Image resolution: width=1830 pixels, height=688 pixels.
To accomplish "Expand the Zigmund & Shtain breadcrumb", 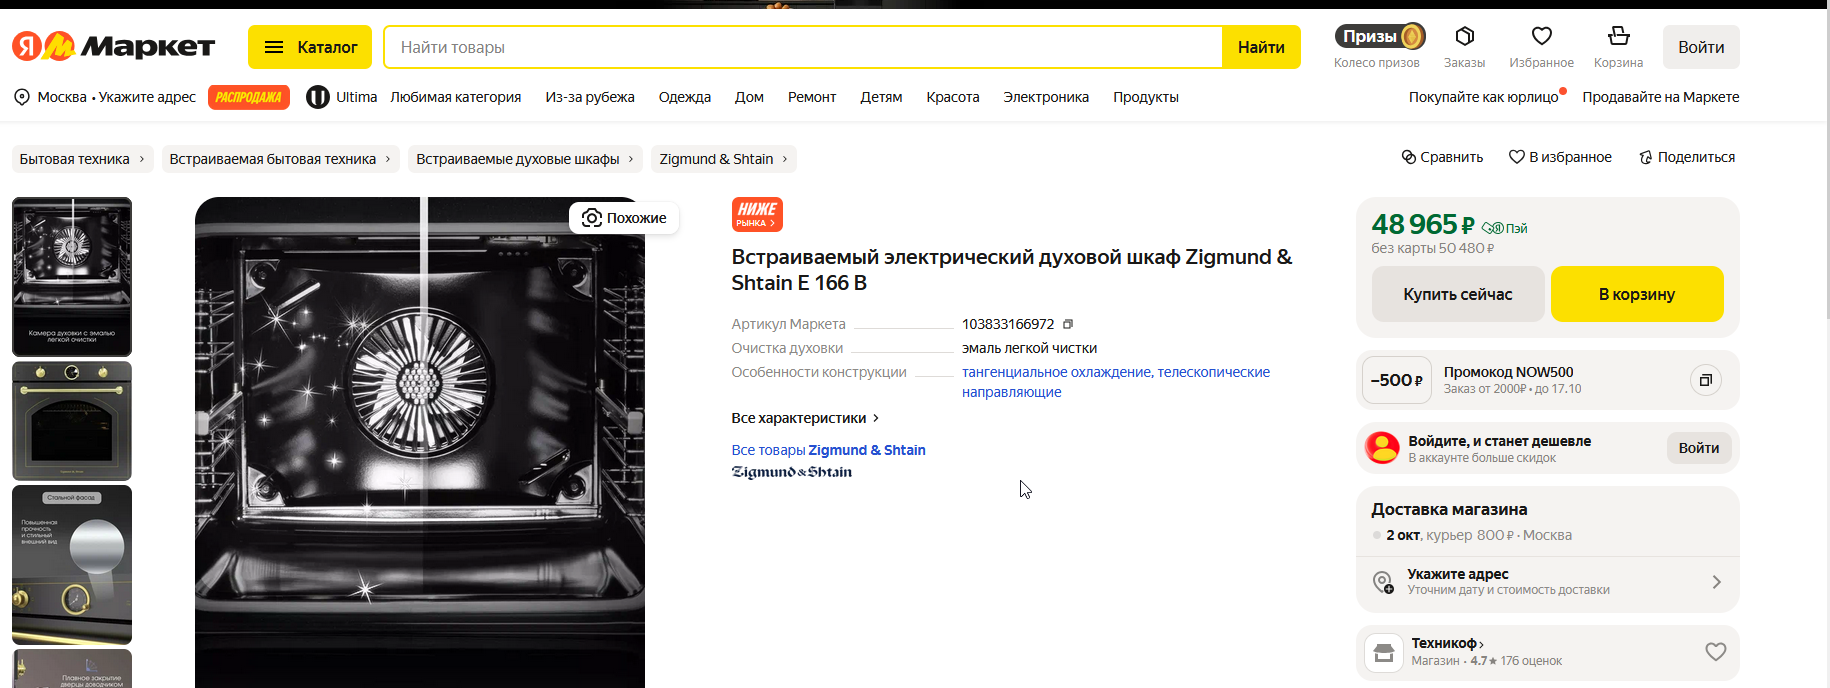I will (x=724, y=159).
